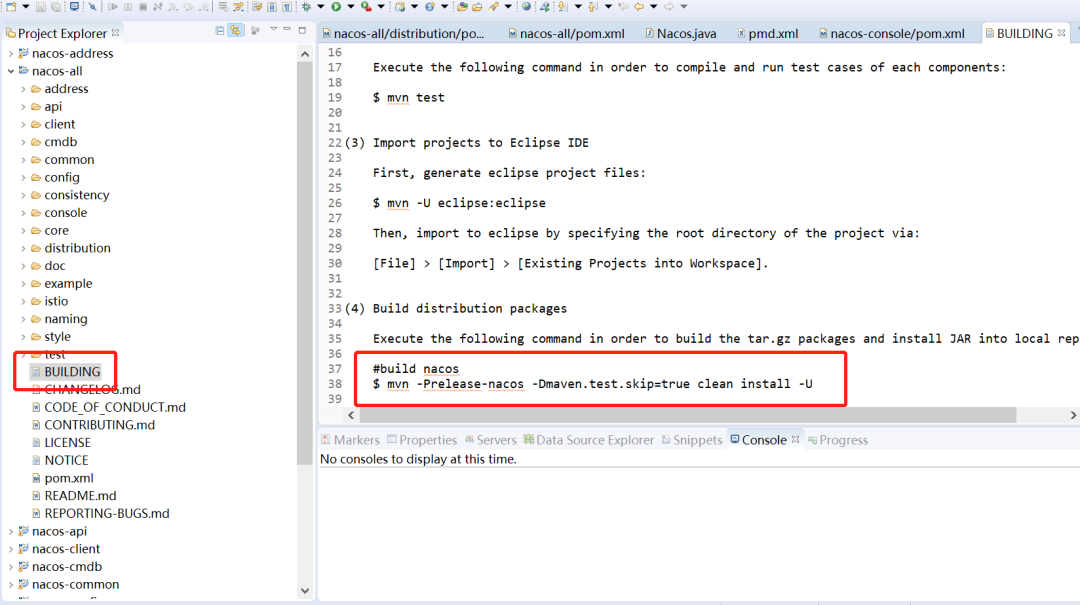Screen dimensions: 1080x605
Task: Click the editor horizontal scrollbar
Action: [687, 415]
